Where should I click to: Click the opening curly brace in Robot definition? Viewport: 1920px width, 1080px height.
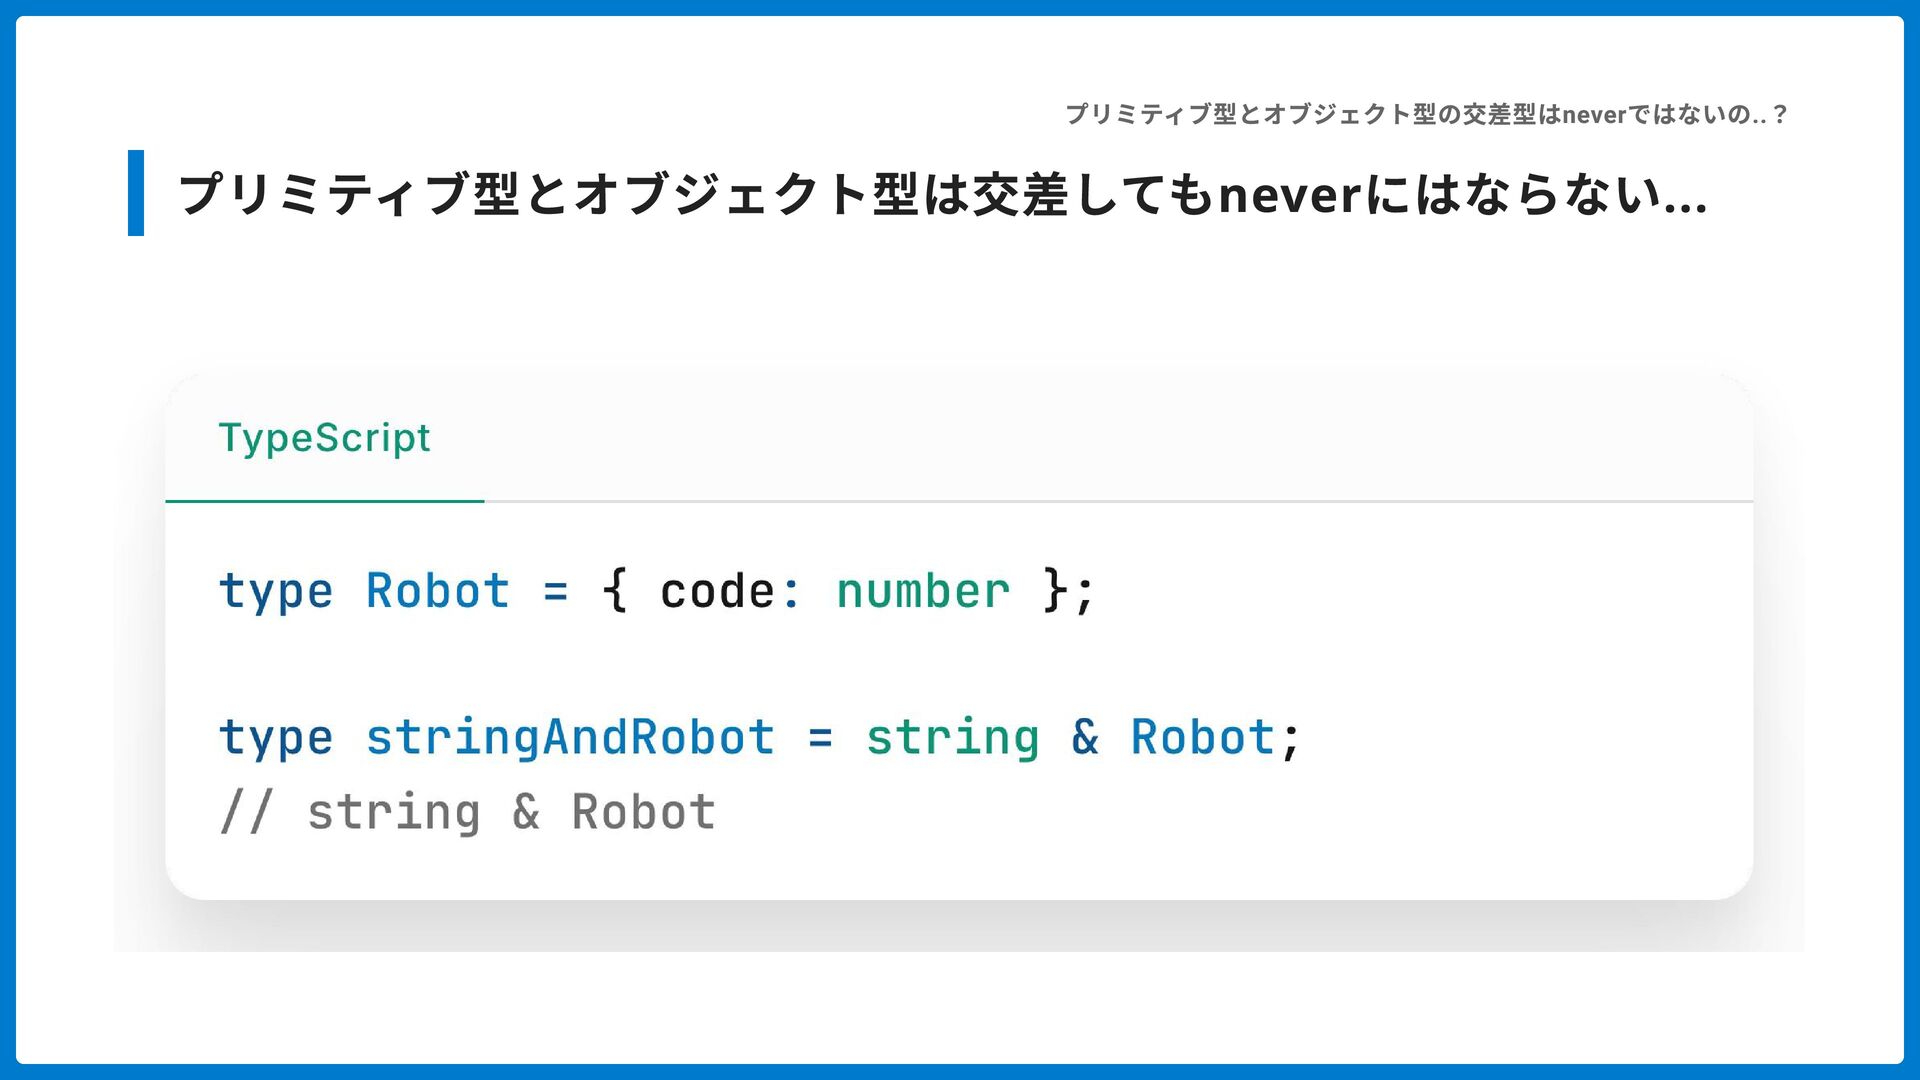(615, 589)
